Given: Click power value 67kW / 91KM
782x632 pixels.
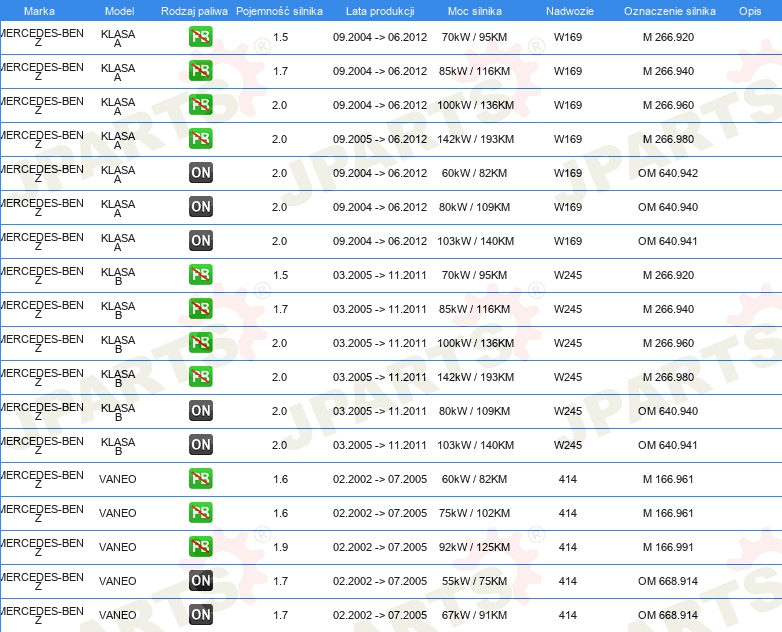Looking at the screenshot, I should pyautogui.click(x=474, y=615).
